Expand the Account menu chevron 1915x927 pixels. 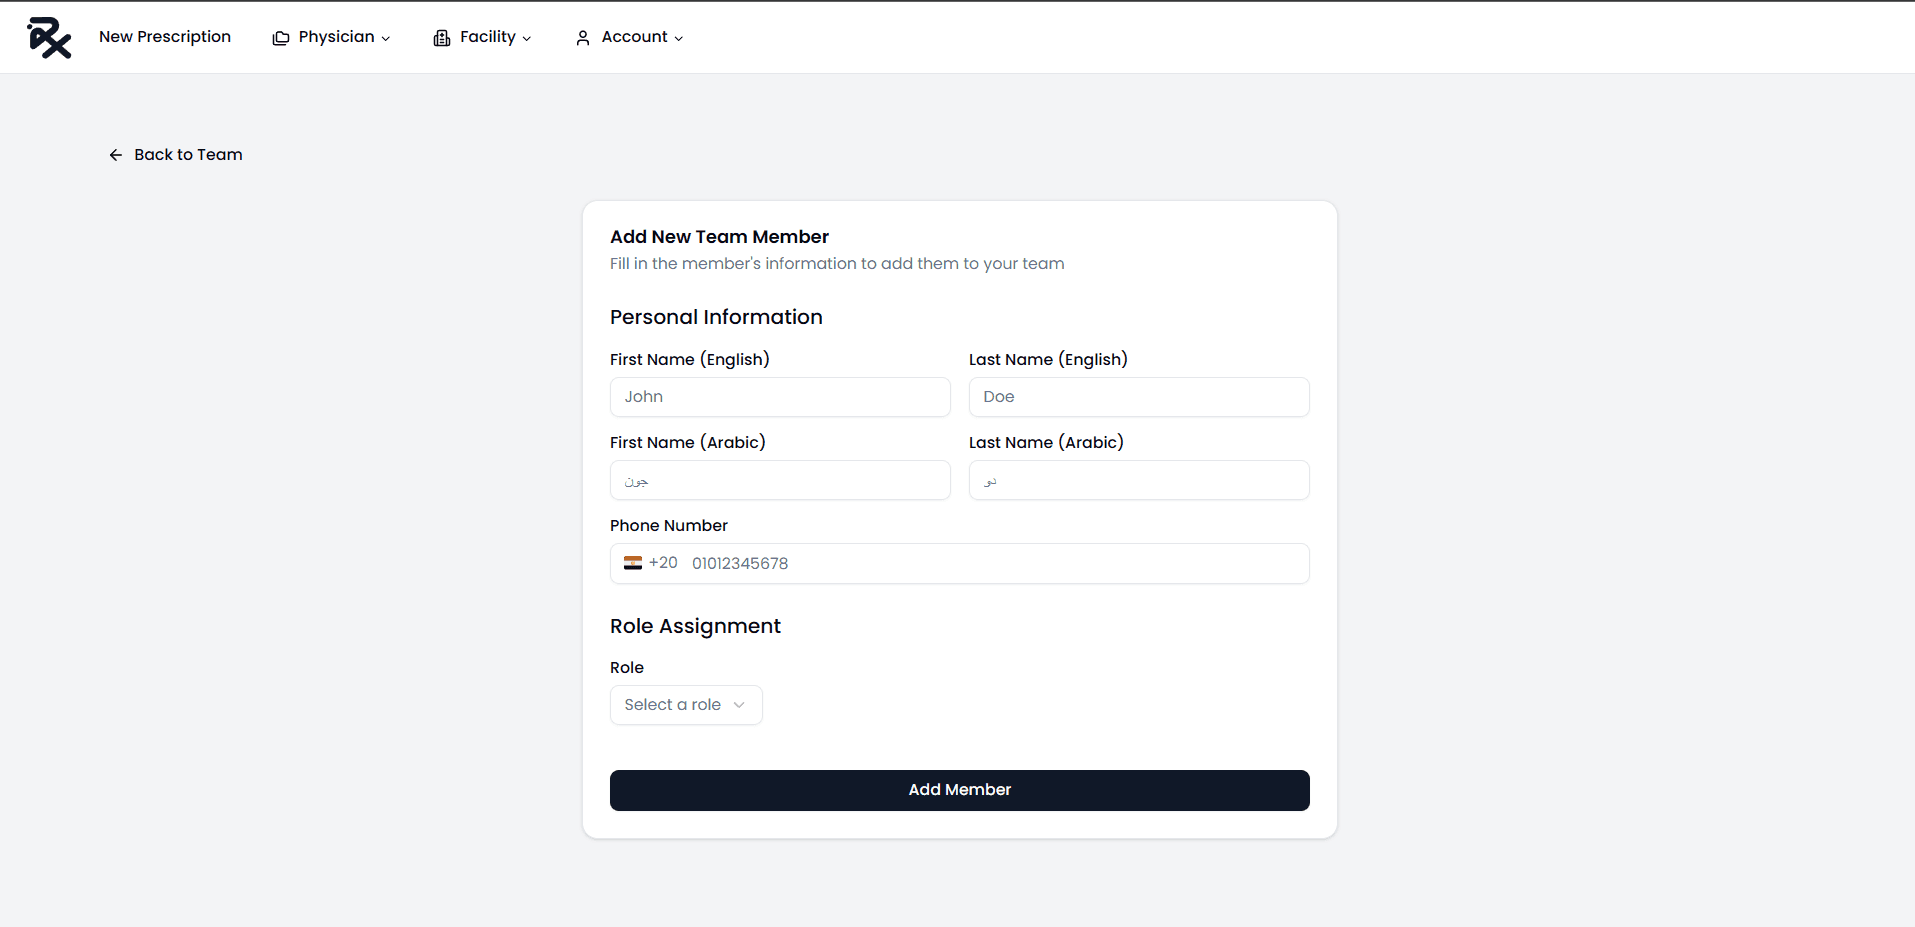pyautogui.click(x=679, y=39)
